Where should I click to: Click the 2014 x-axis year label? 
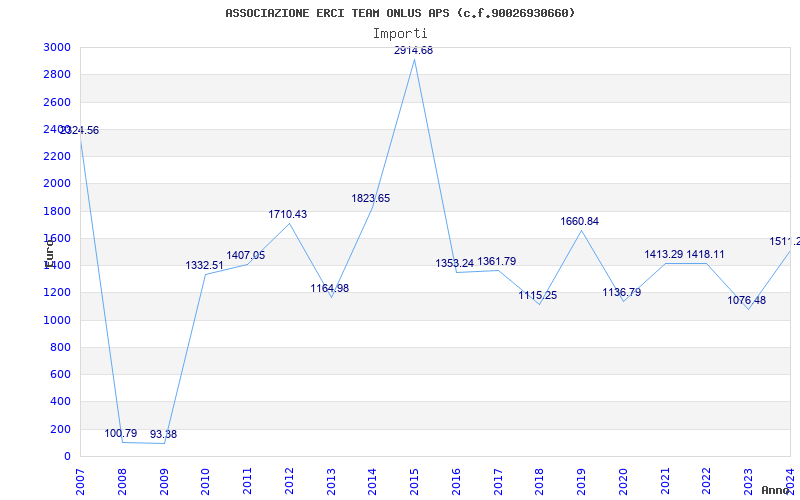click(x=372, y=482)
